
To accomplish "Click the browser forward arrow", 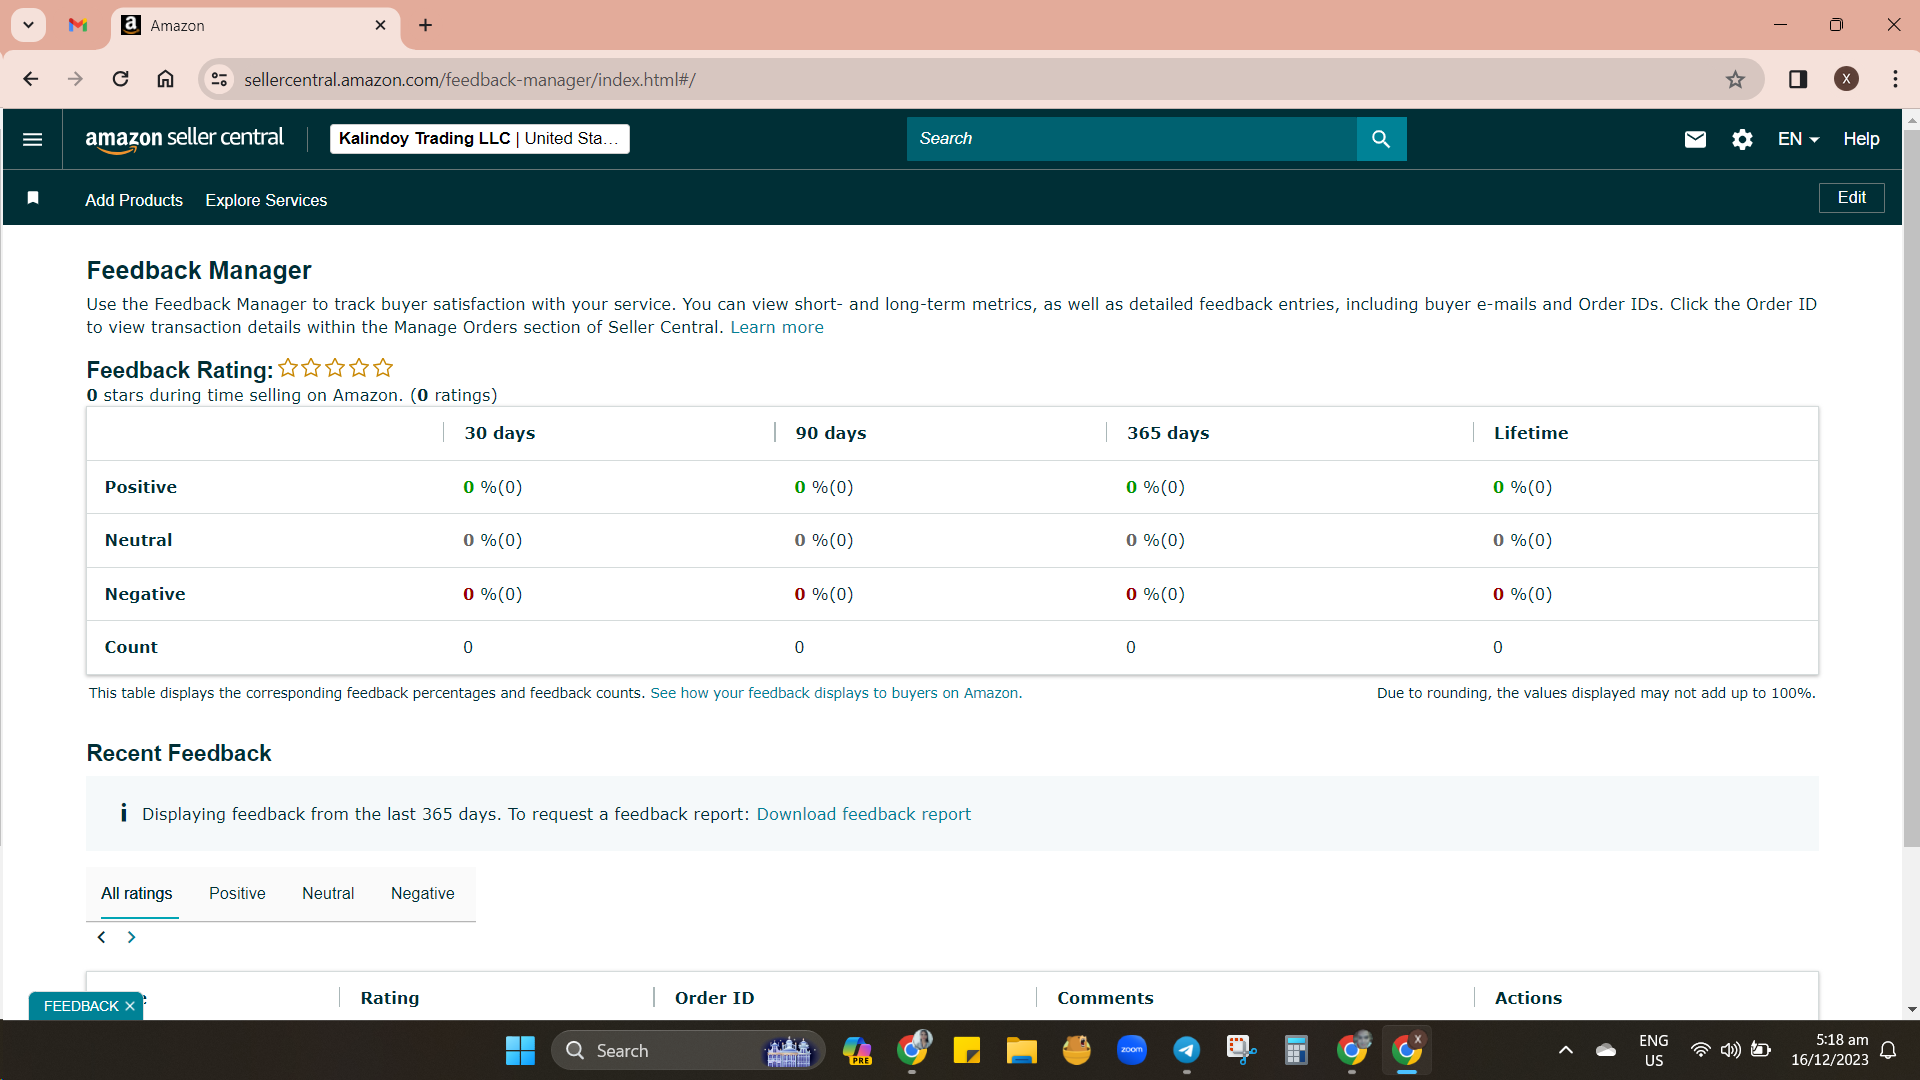I will [75, 79].
